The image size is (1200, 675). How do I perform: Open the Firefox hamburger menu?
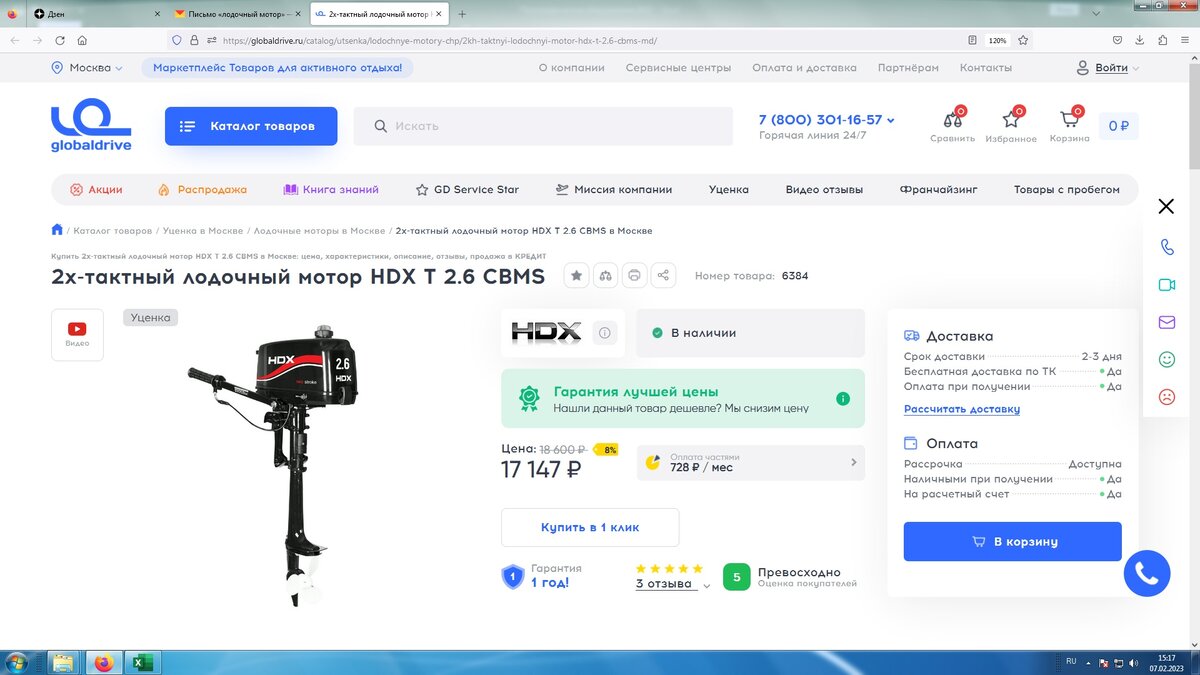click(1185, 41)
